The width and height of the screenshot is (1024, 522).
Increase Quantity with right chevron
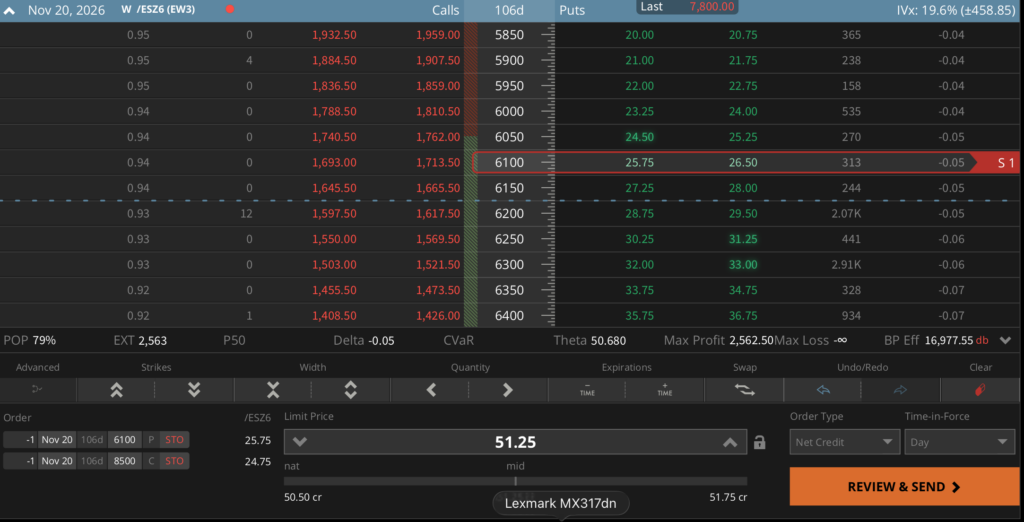[508, 390]
